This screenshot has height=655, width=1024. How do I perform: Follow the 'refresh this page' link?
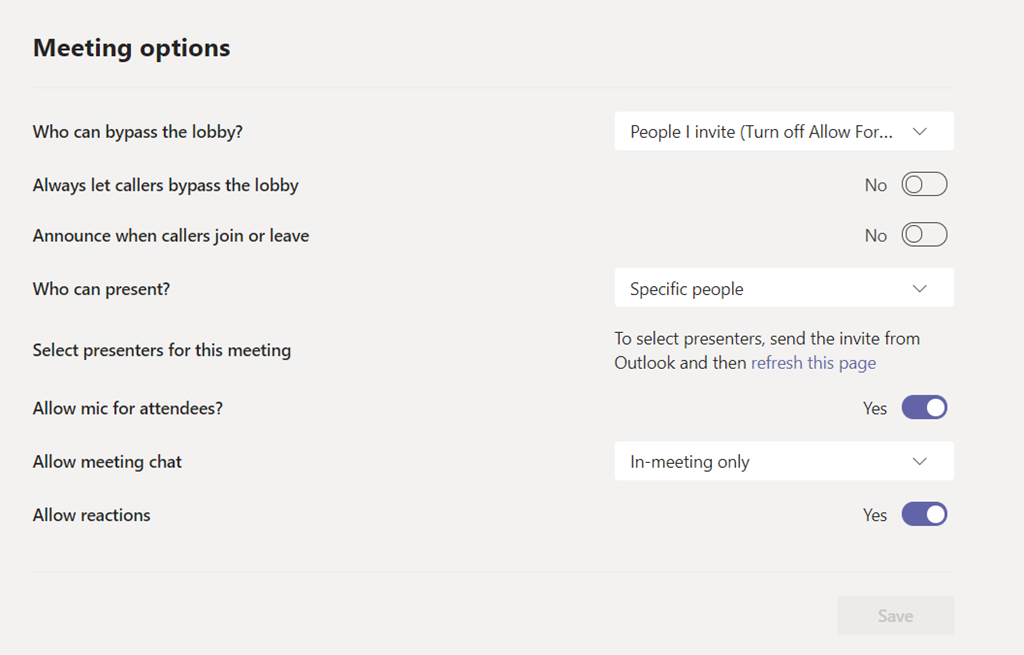pos(813,363)
